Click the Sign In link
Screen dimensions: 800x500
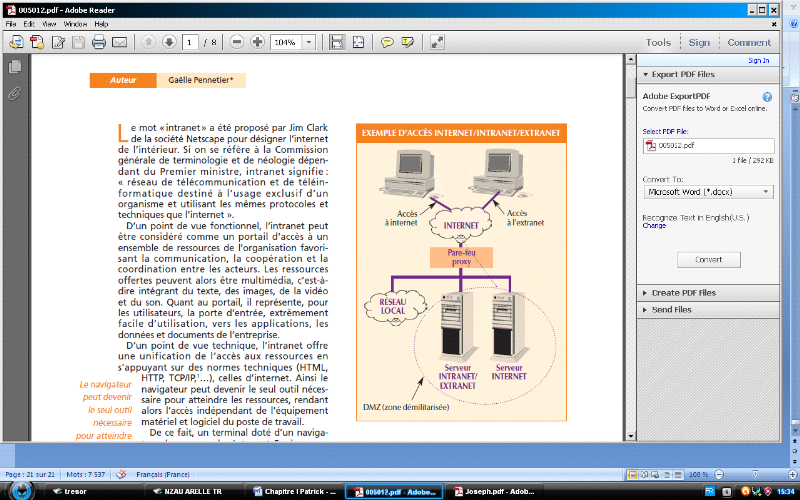coord(758,61)
